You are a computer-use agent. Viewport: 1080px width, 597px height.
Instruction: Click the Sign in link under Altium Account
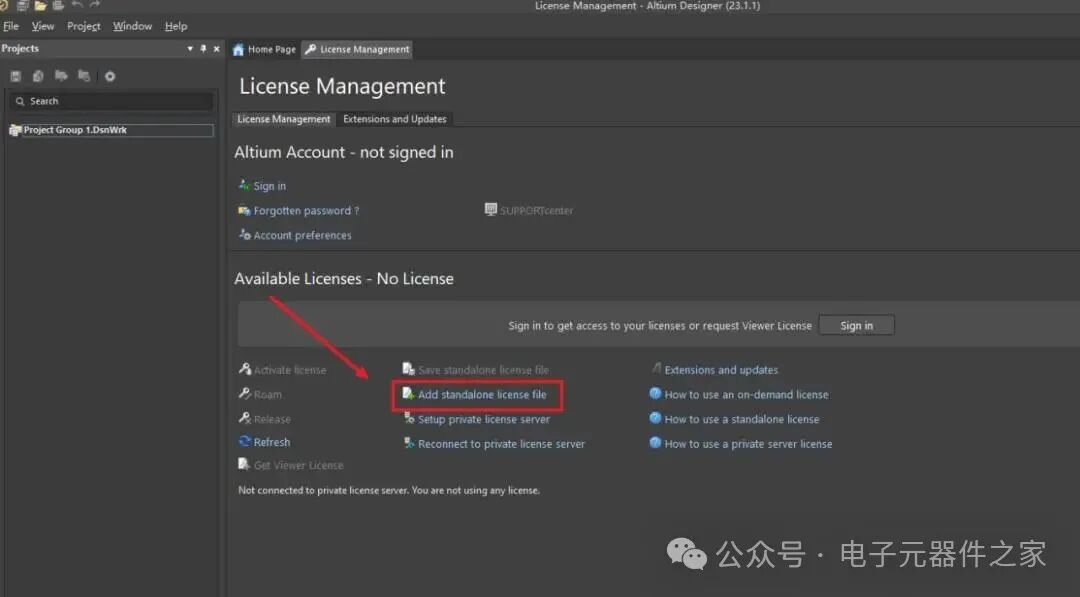point(269,186)
